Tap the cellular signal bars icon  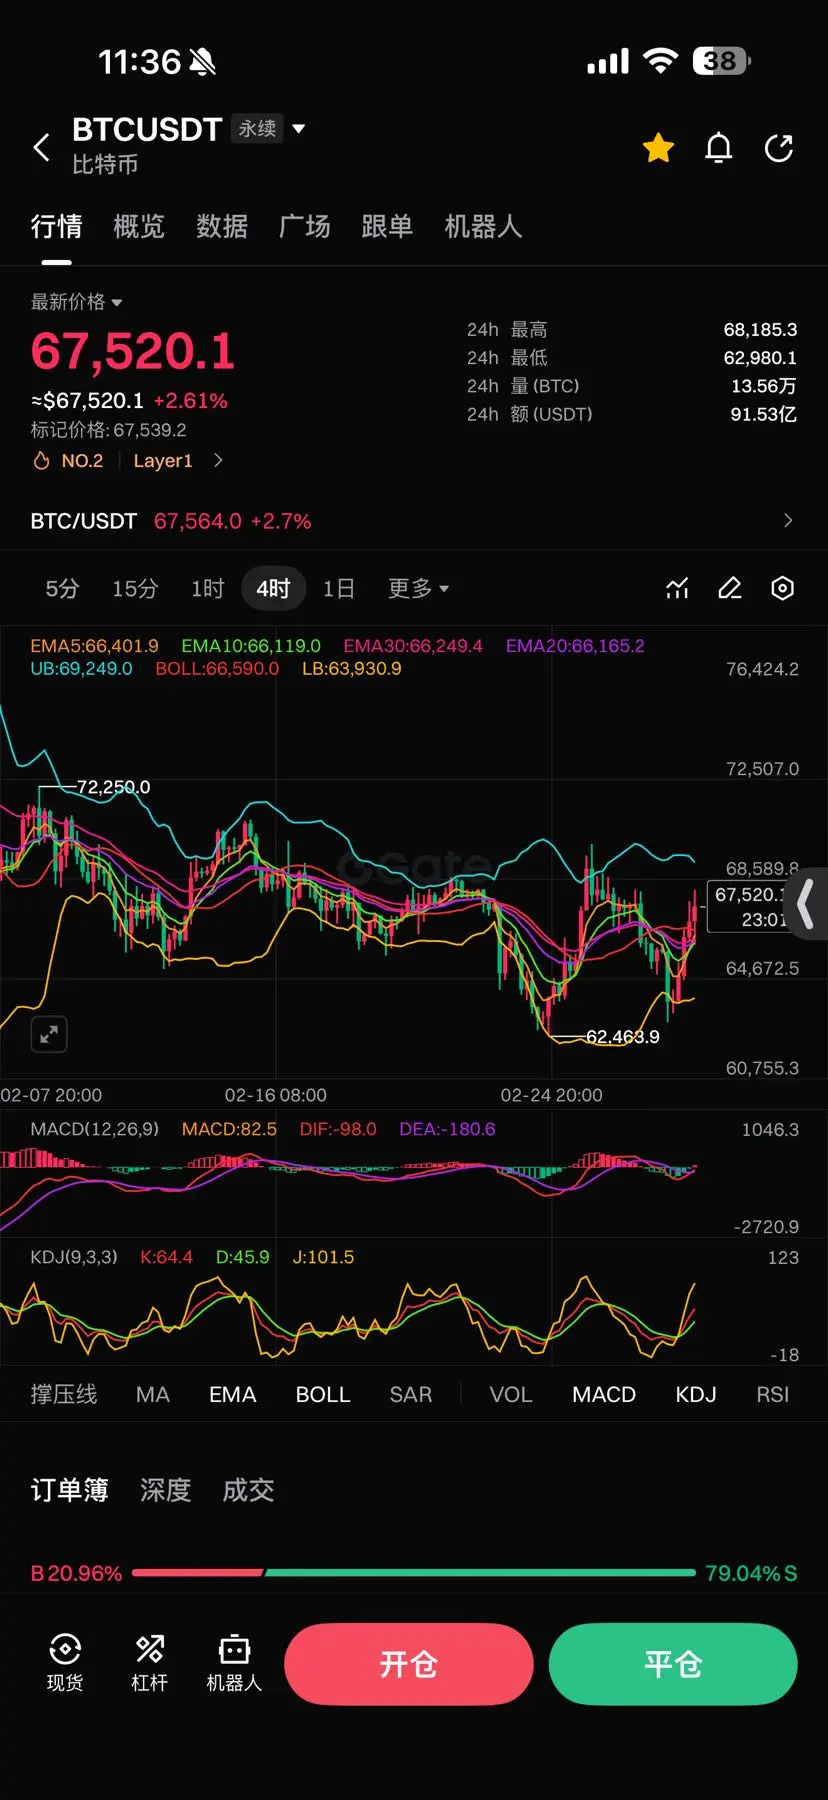(608, 62)
